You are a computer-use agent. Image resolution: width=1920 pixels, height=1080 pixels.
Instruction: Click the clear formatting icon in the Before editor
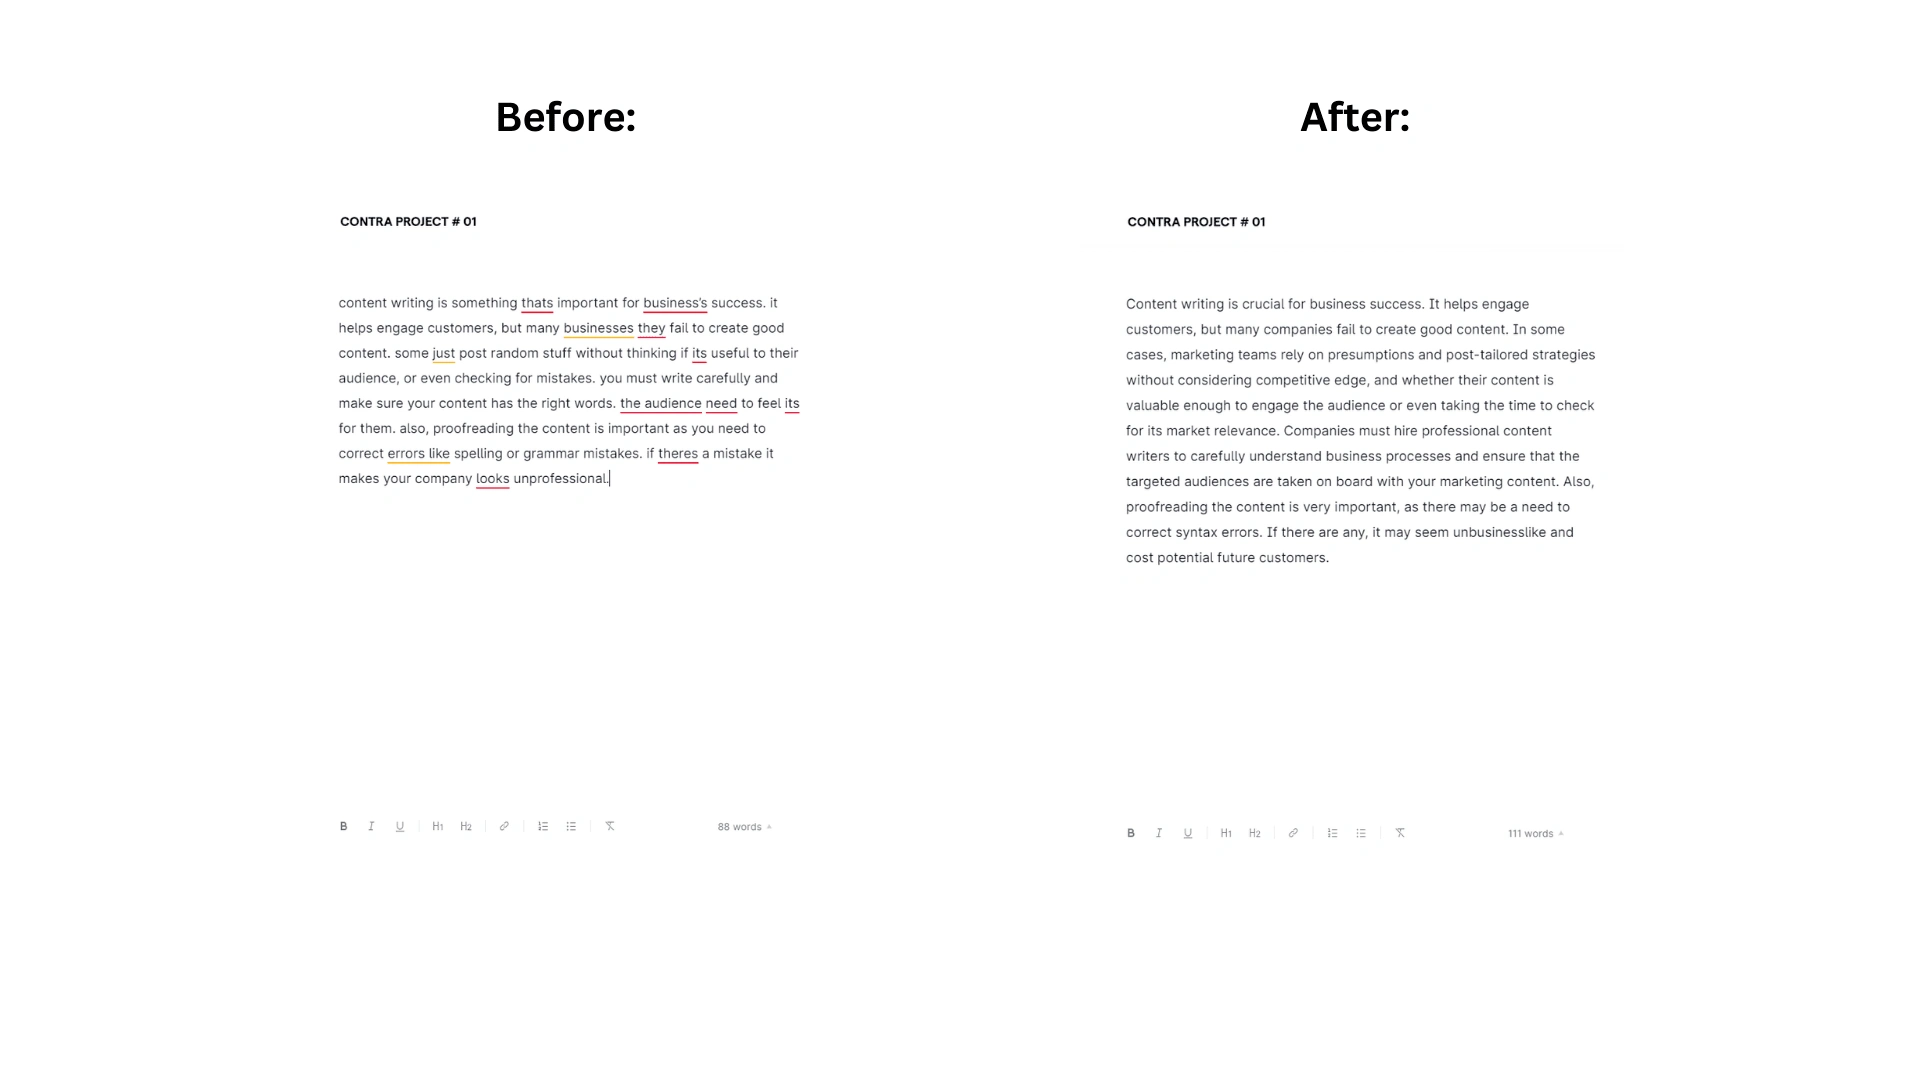pos(609,825)
